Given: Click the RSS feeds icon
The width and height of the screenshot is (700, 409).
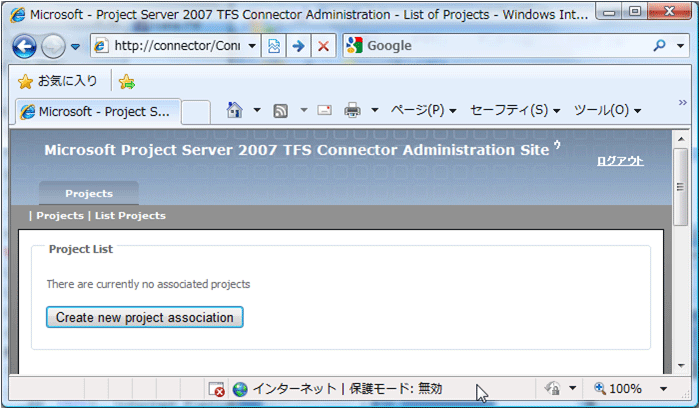Looking at the screenshot, I should click(x=280, y=110).
